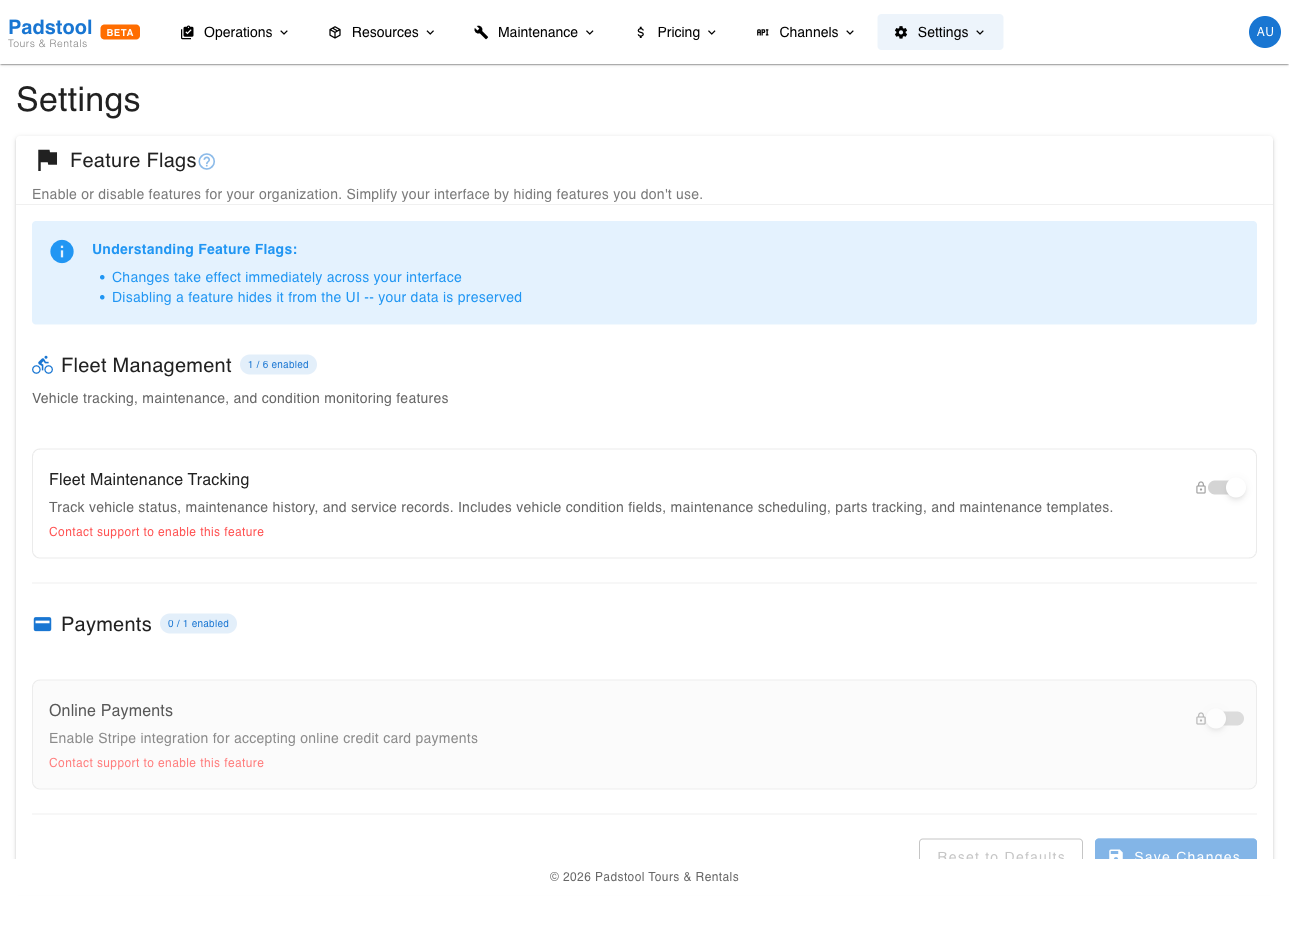
Task: Toggle the Online Payments switch
Action: (1226, 719)
